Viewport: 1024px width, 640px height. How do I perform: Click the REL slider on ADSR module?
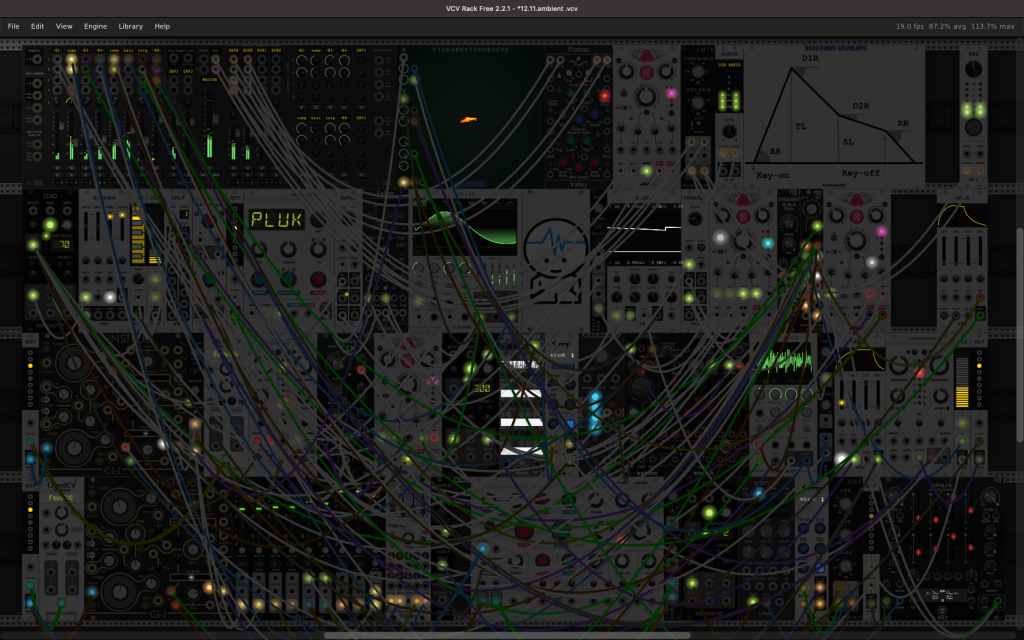pyautogui.click(x=980, y=251)
